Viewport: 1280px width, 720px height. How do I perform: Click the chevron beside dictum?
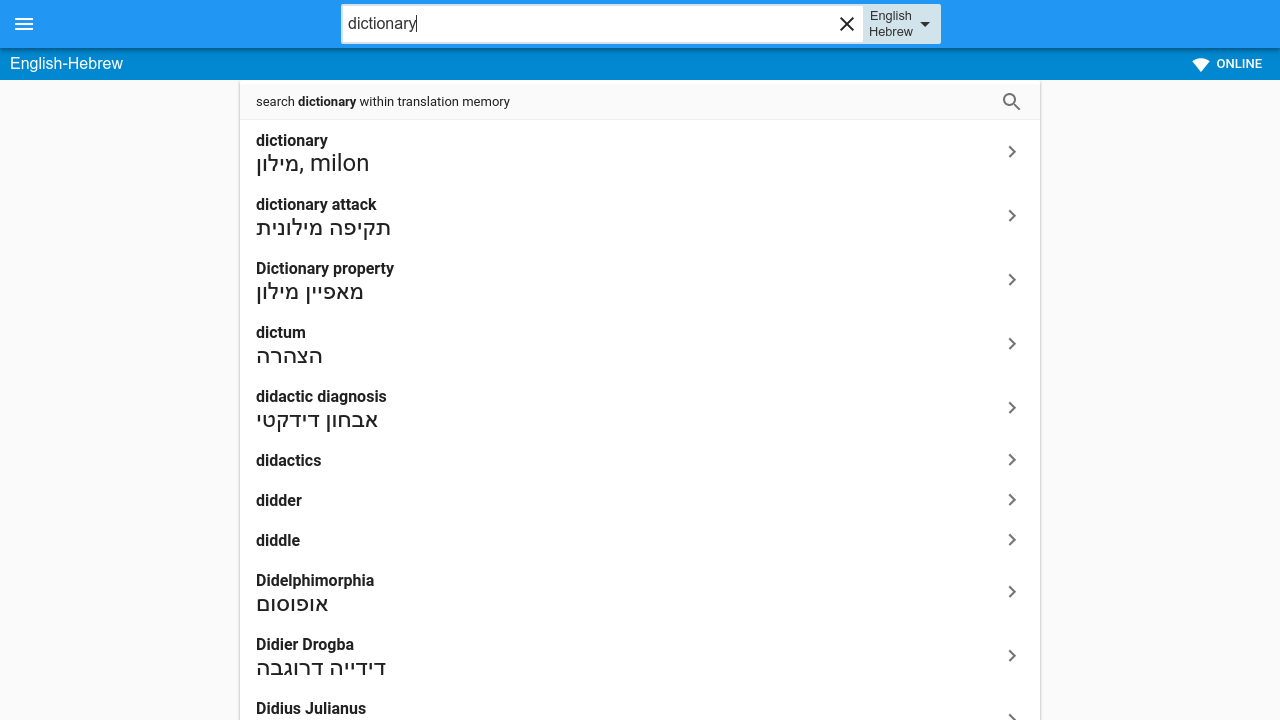1012,344
